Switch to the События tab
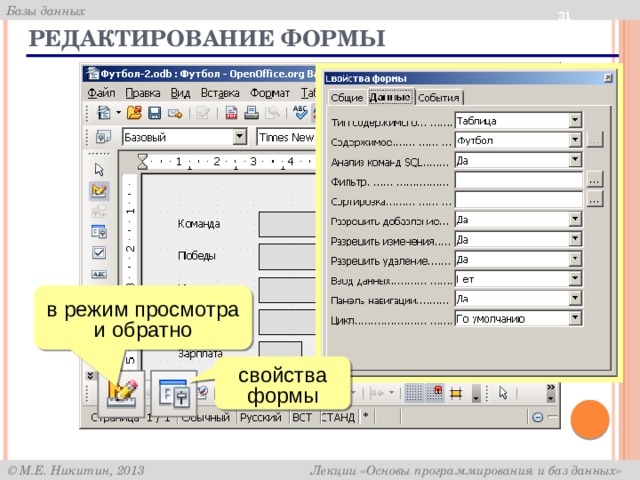 (439, 98)
